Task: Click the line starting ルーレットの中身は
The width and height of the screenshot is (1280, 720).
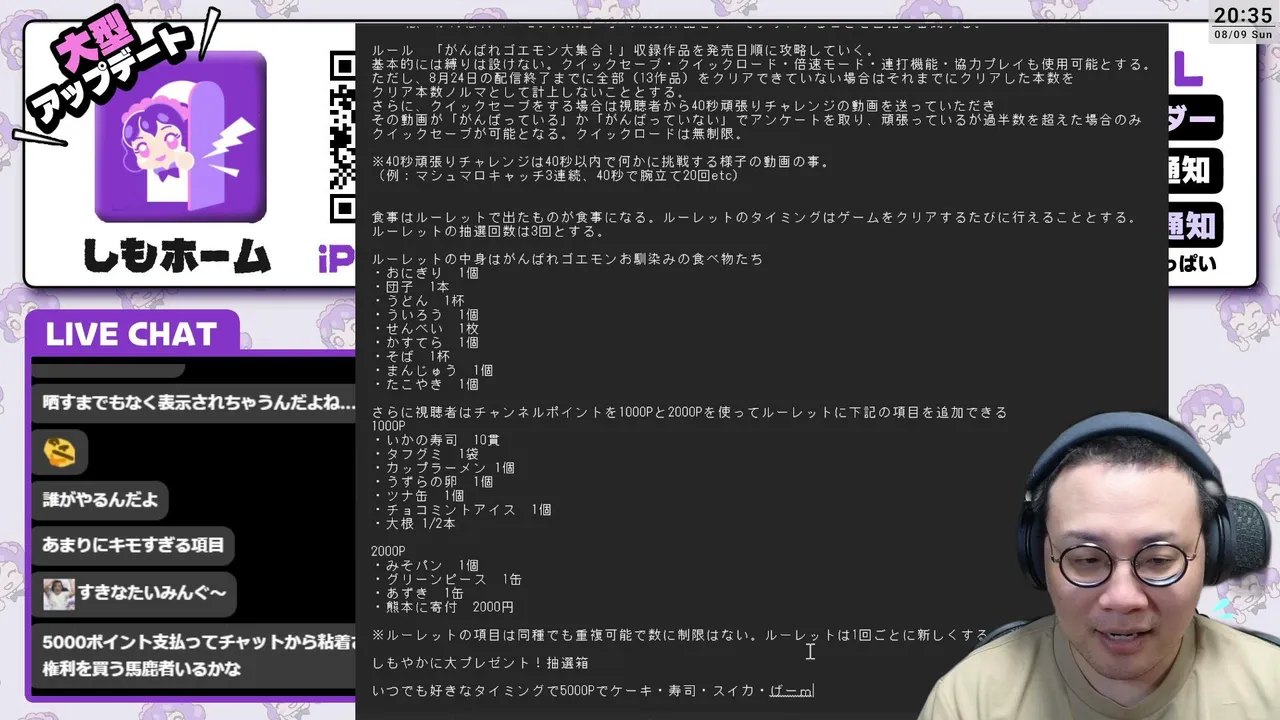Action: [567, 260]
